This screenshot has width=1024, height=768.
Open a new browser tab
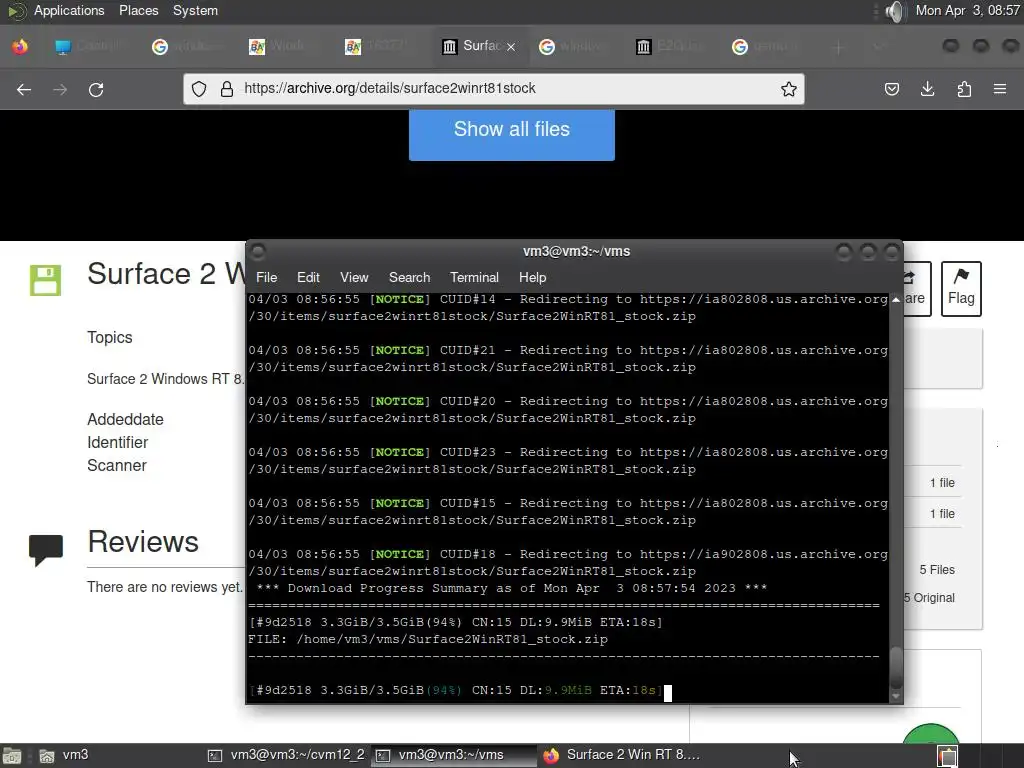(839, 46)
